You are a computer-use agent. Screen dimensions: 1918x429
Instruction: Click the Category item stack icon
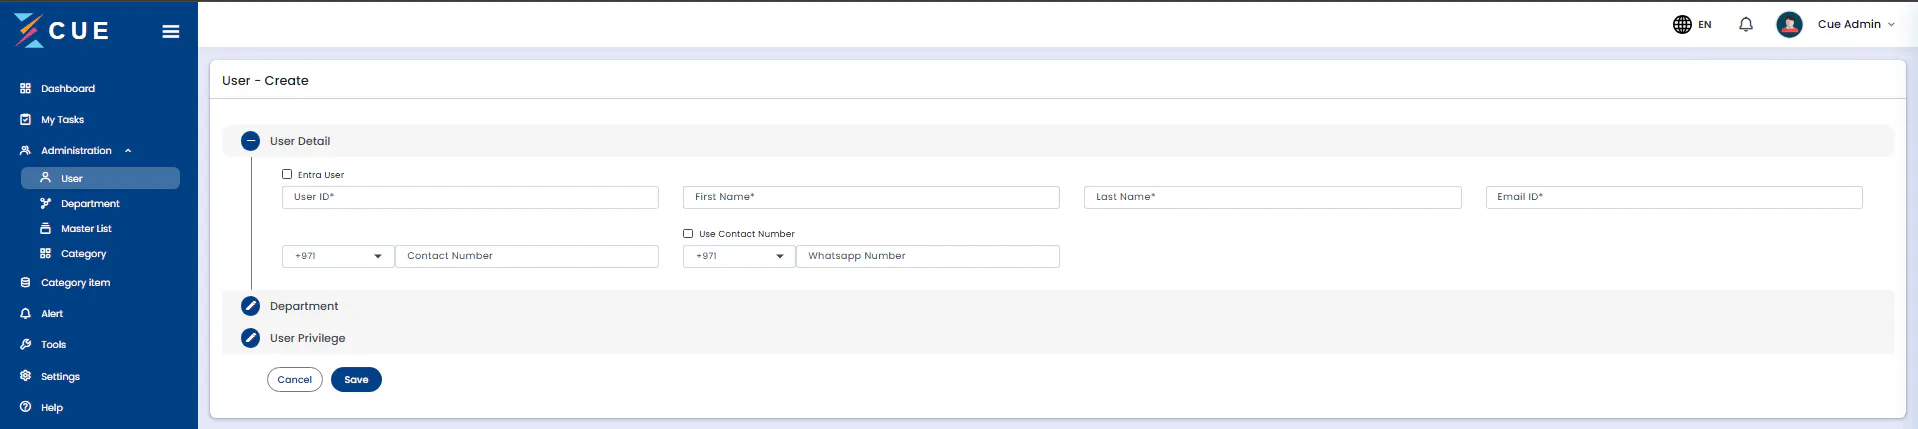25,283
